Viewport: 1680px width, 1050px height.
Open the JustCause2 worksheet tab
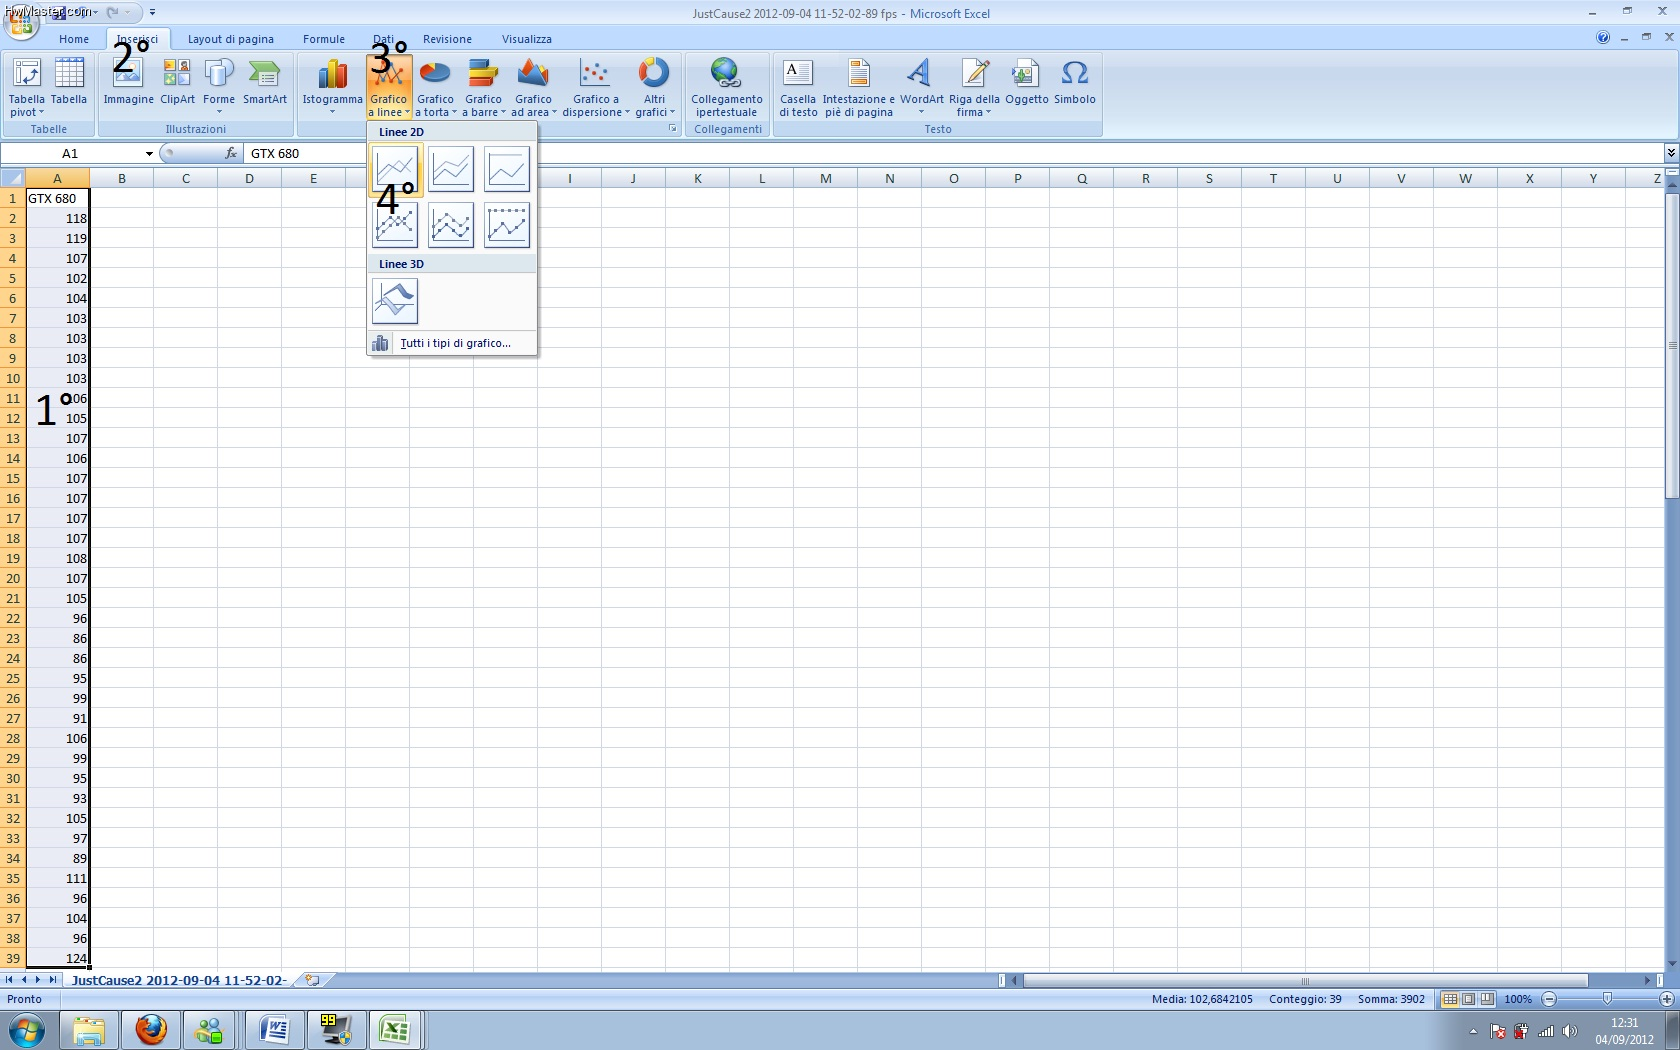[x=179, y=980]
